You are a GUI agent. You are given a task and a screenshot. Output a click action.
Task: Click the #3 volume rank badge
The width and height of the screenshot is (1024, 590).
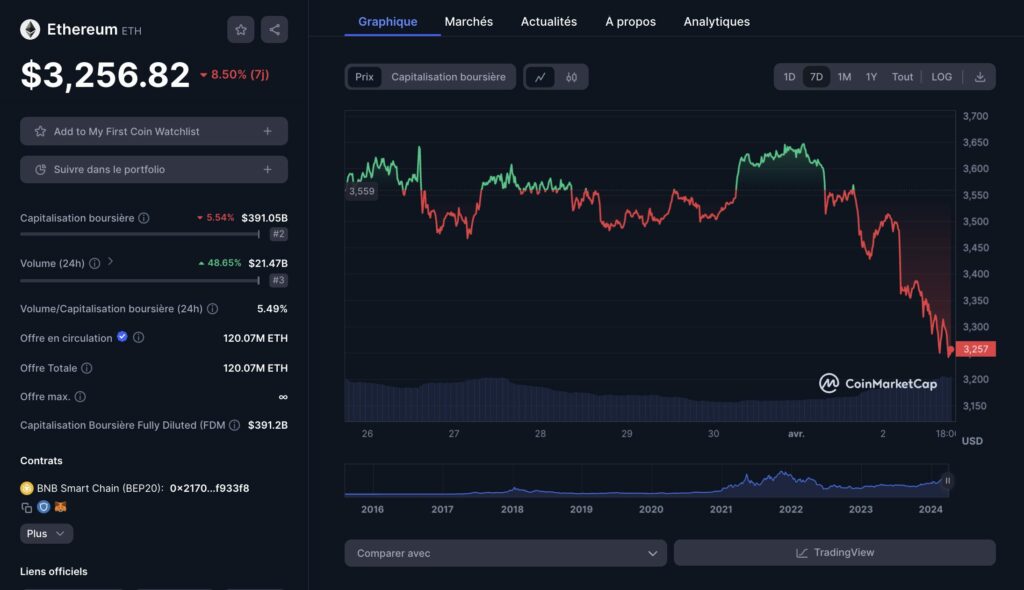click(x=279, y=280)
